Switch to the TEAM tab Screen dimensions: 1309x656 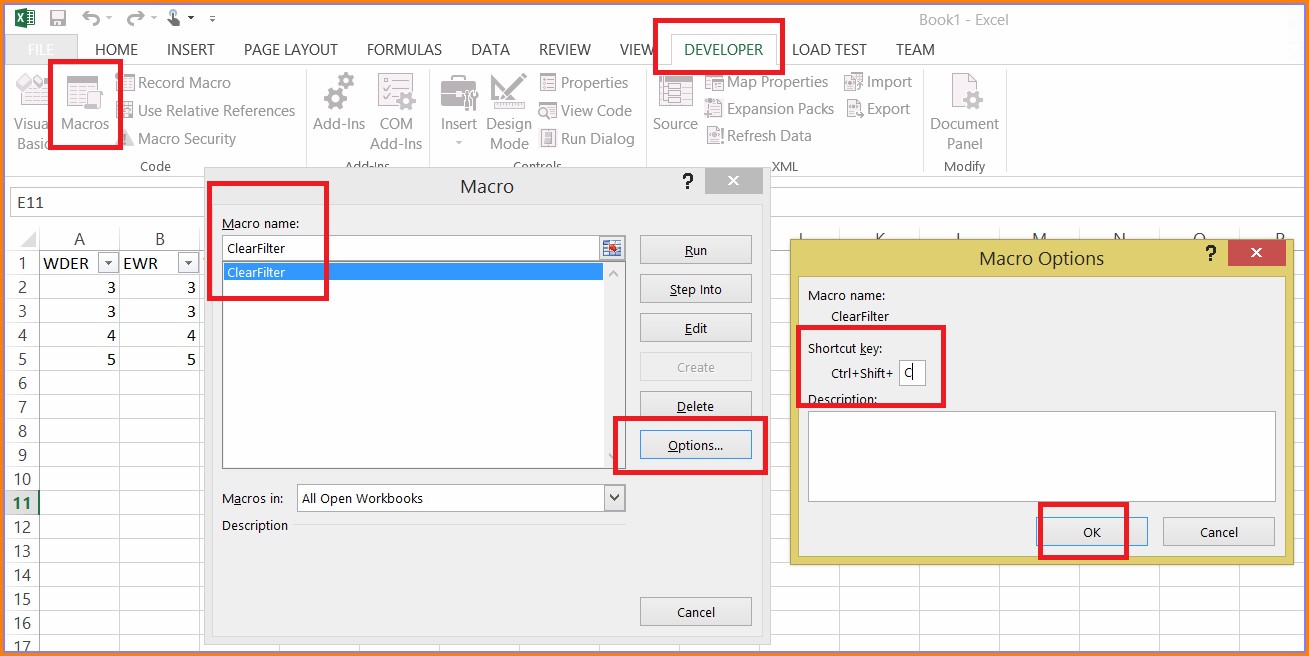[915, 49]
